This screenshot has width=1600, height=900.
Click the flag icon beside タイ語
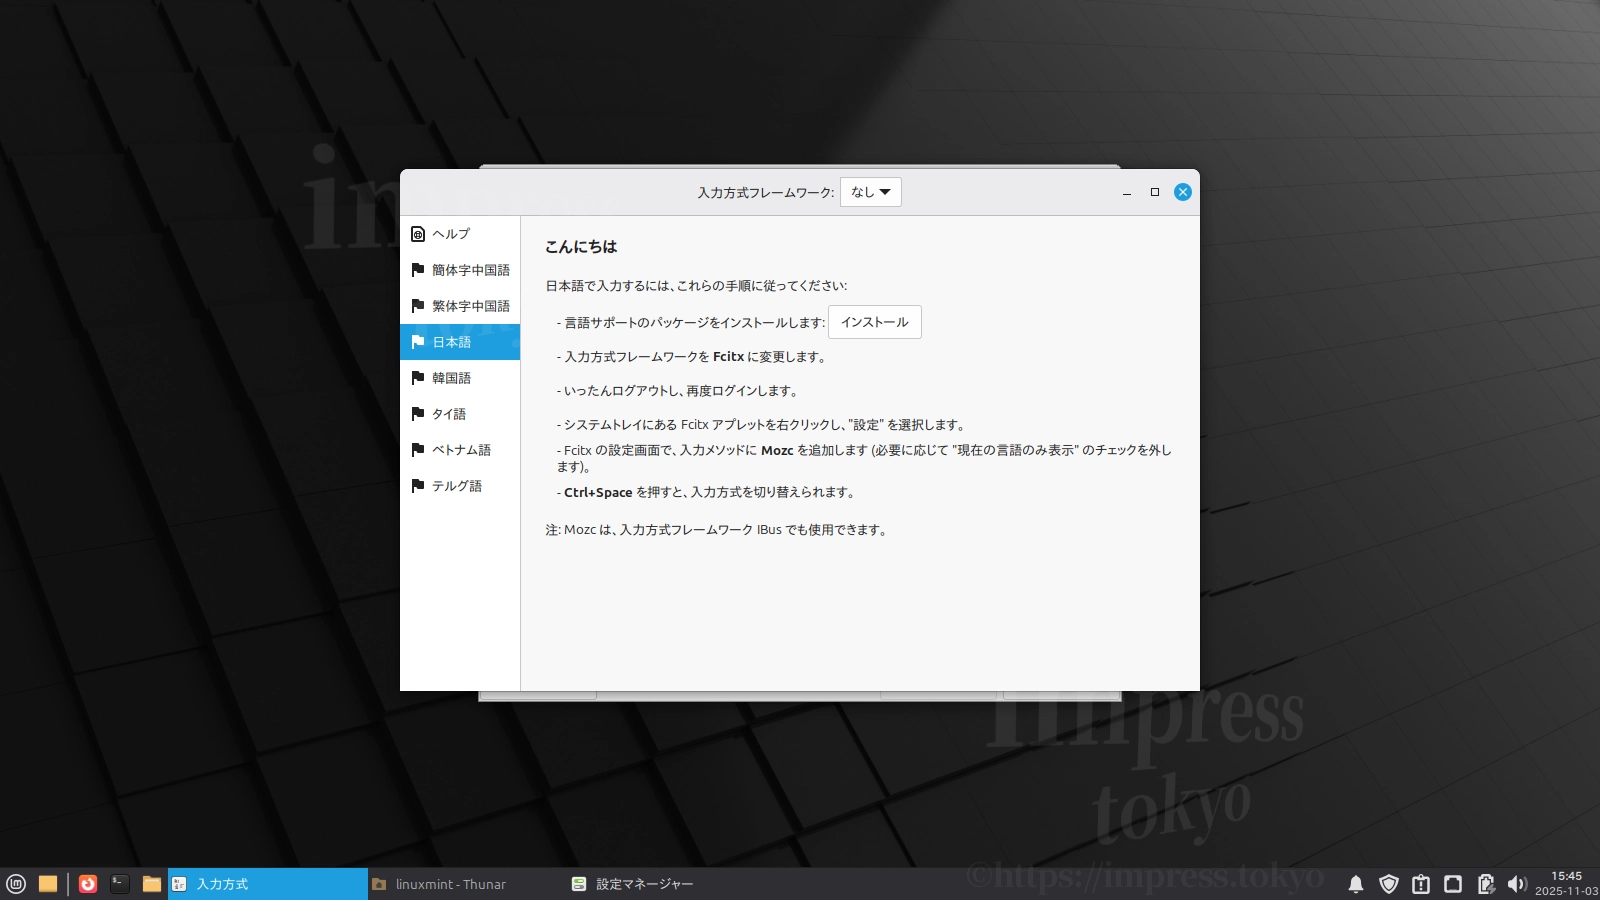coord(418,414)
